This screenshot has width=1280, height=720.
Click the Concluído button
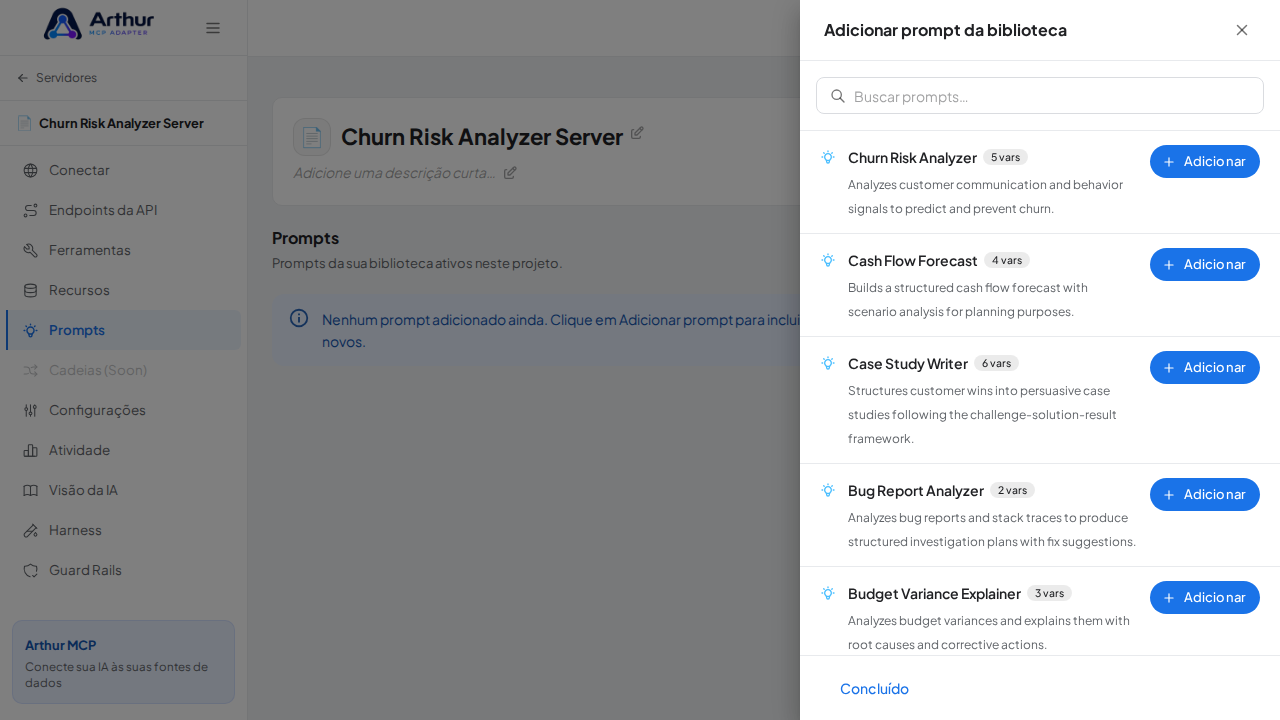[x=874, y=688]
